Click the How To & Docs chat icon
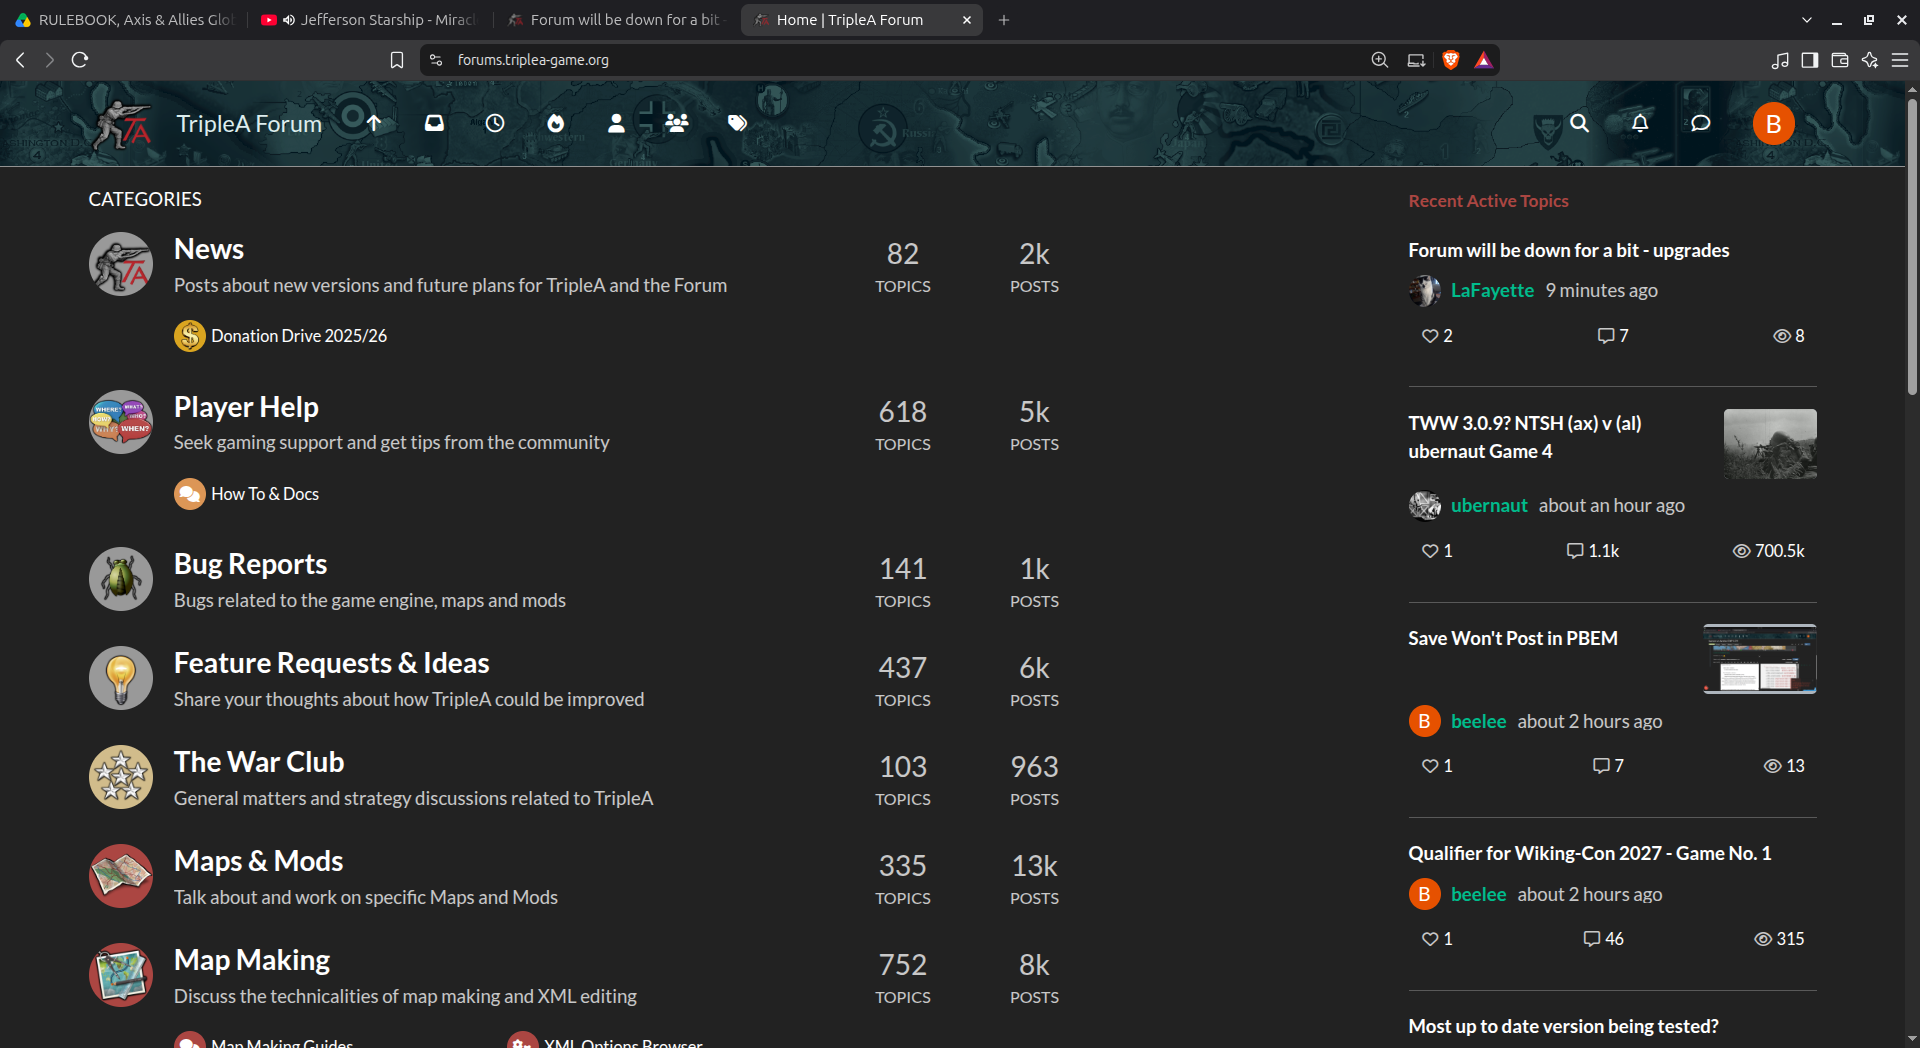The height and width of the screenshot is (1048, 1920). point(190,494)
